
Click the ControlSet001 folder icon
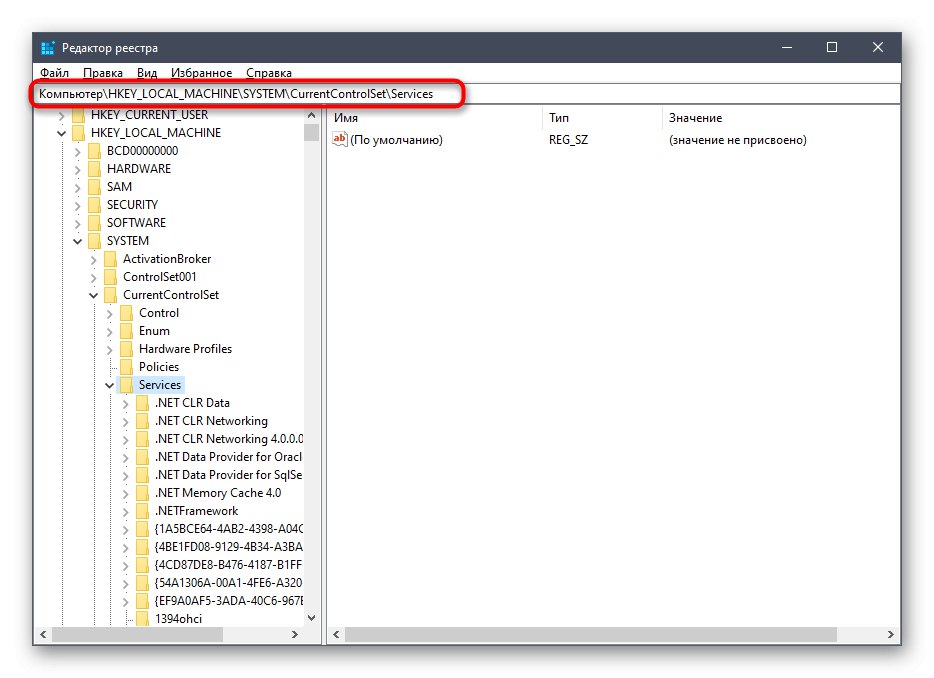[x=110, y=276]
